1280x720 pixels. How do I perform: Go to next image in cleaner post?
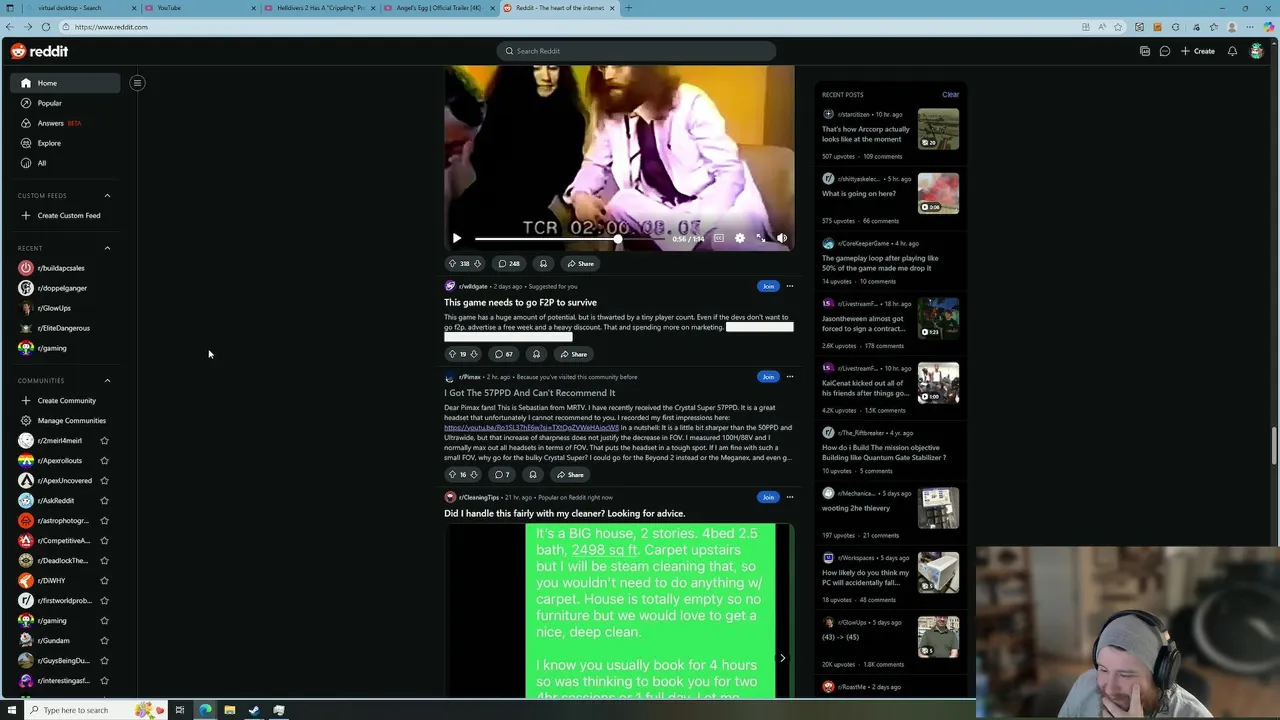(x=782, y=658)
